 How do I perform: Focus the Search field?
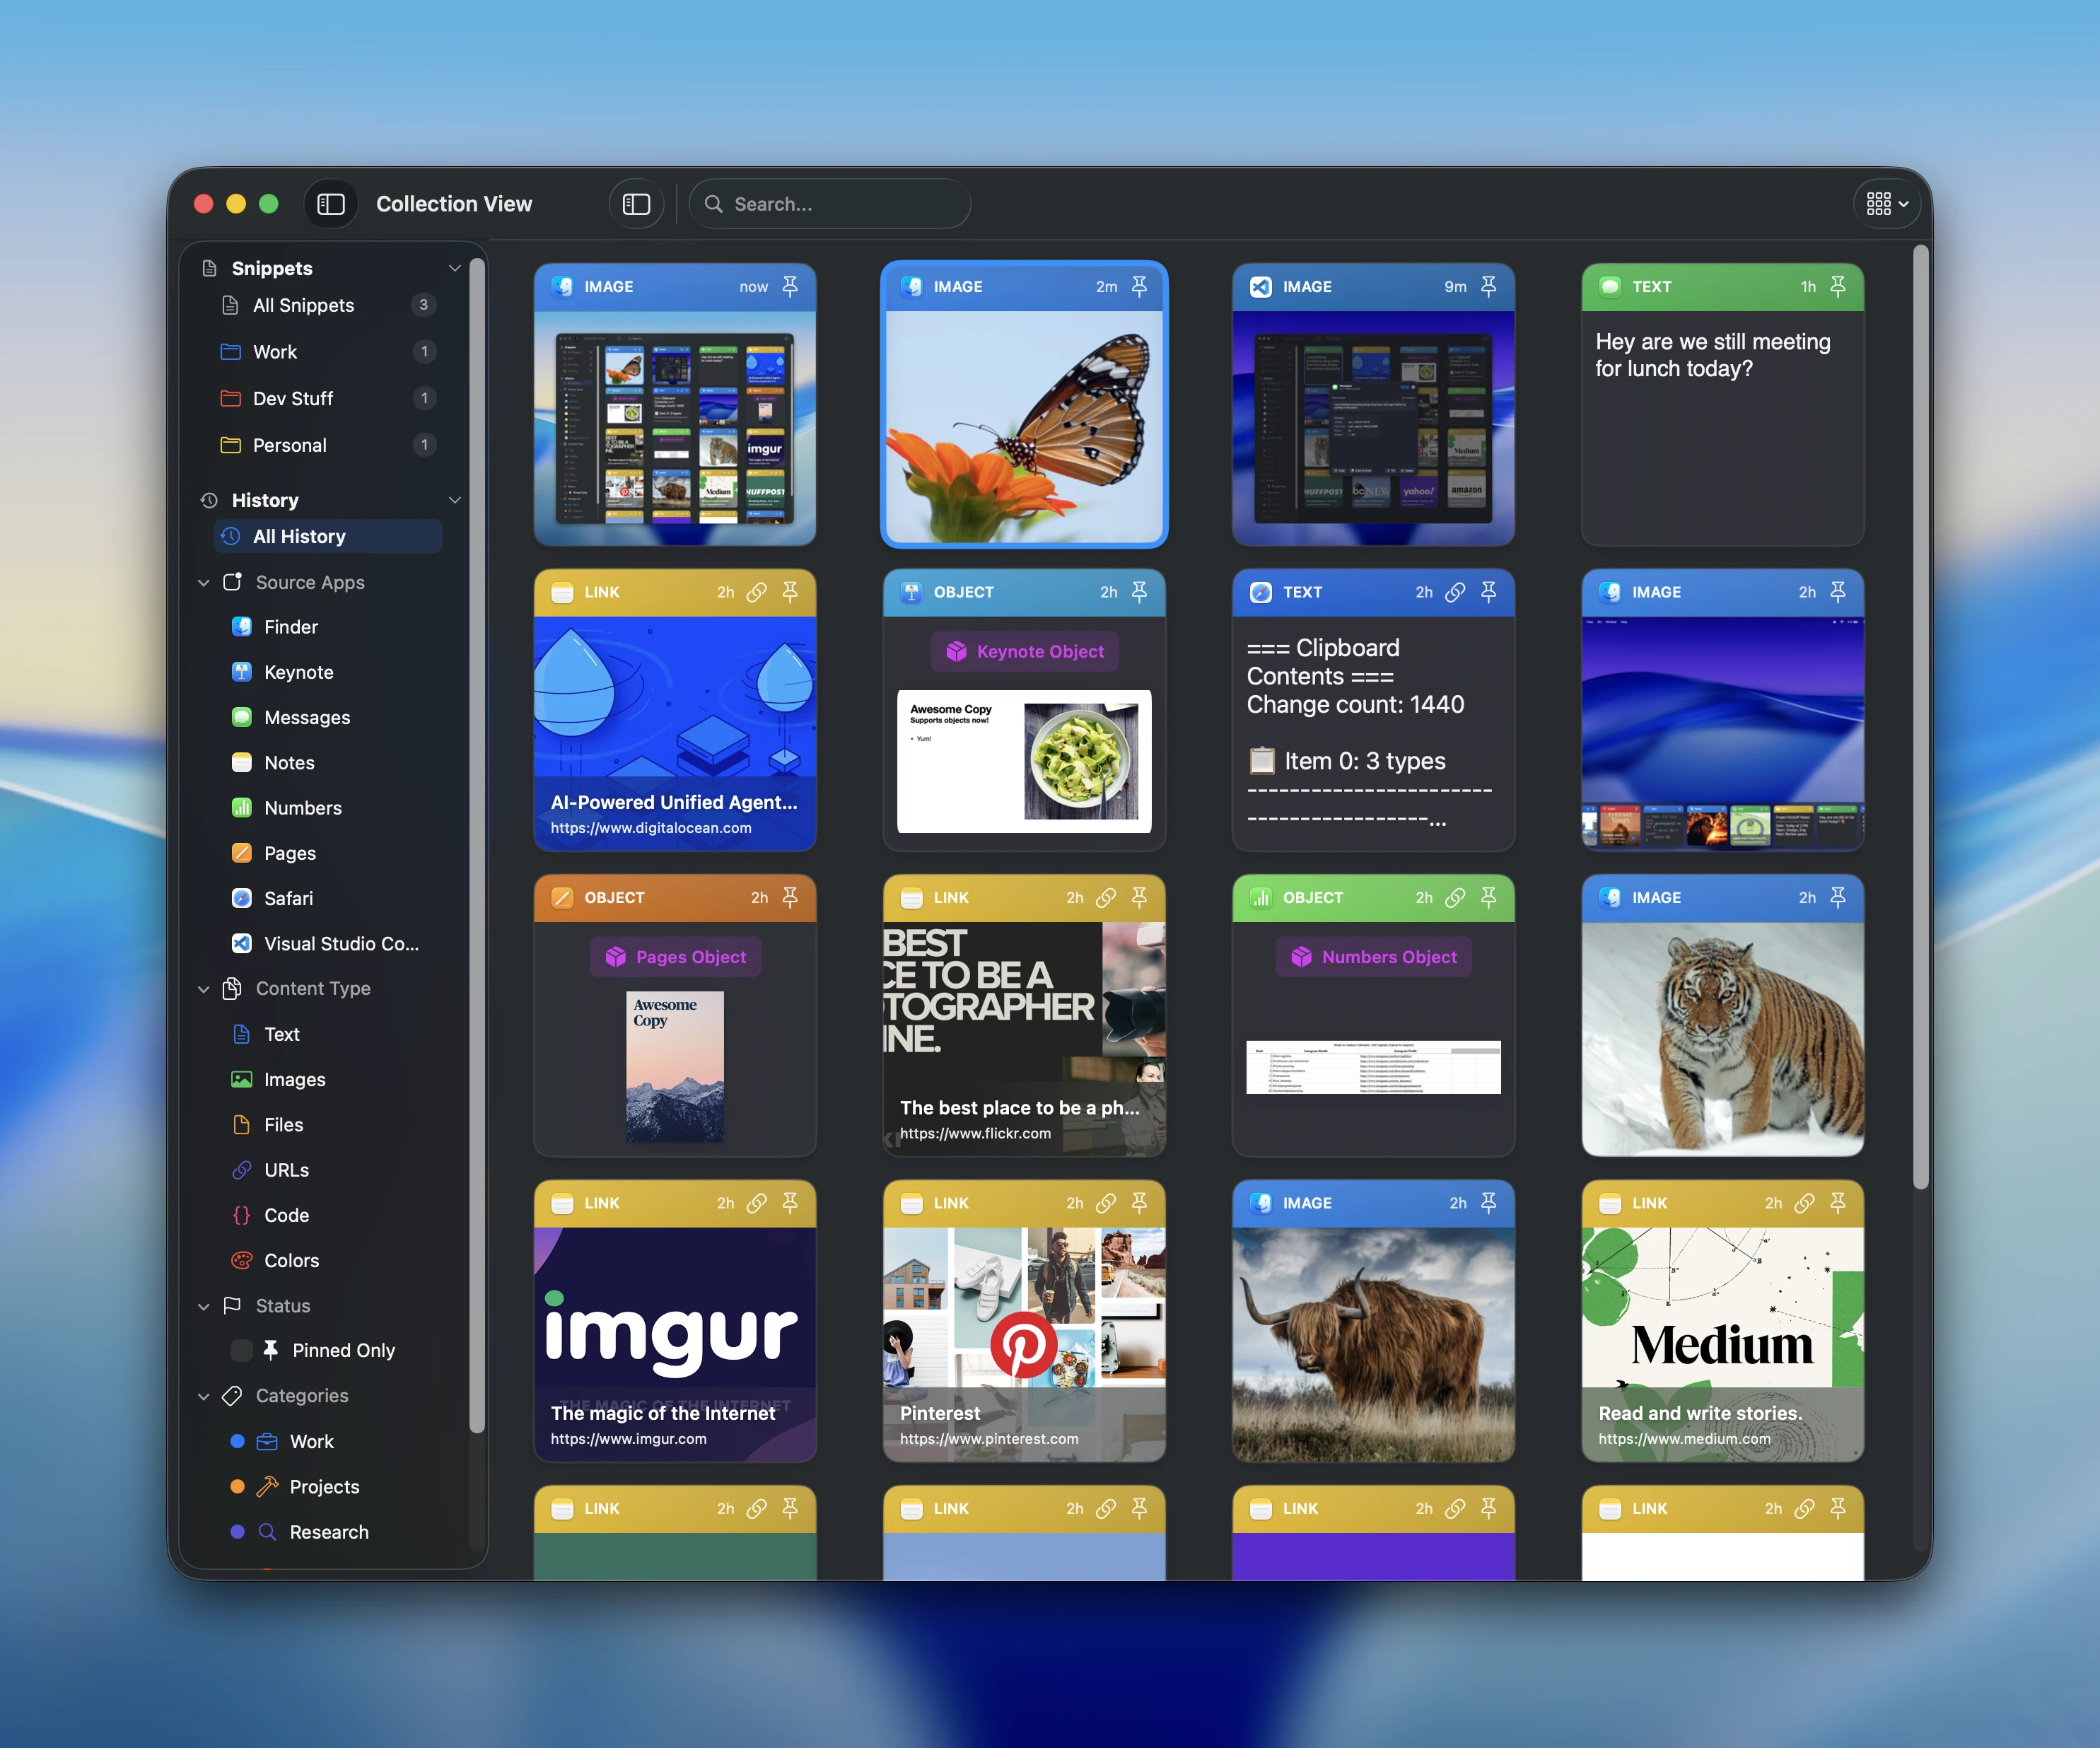tap(830, 204)
